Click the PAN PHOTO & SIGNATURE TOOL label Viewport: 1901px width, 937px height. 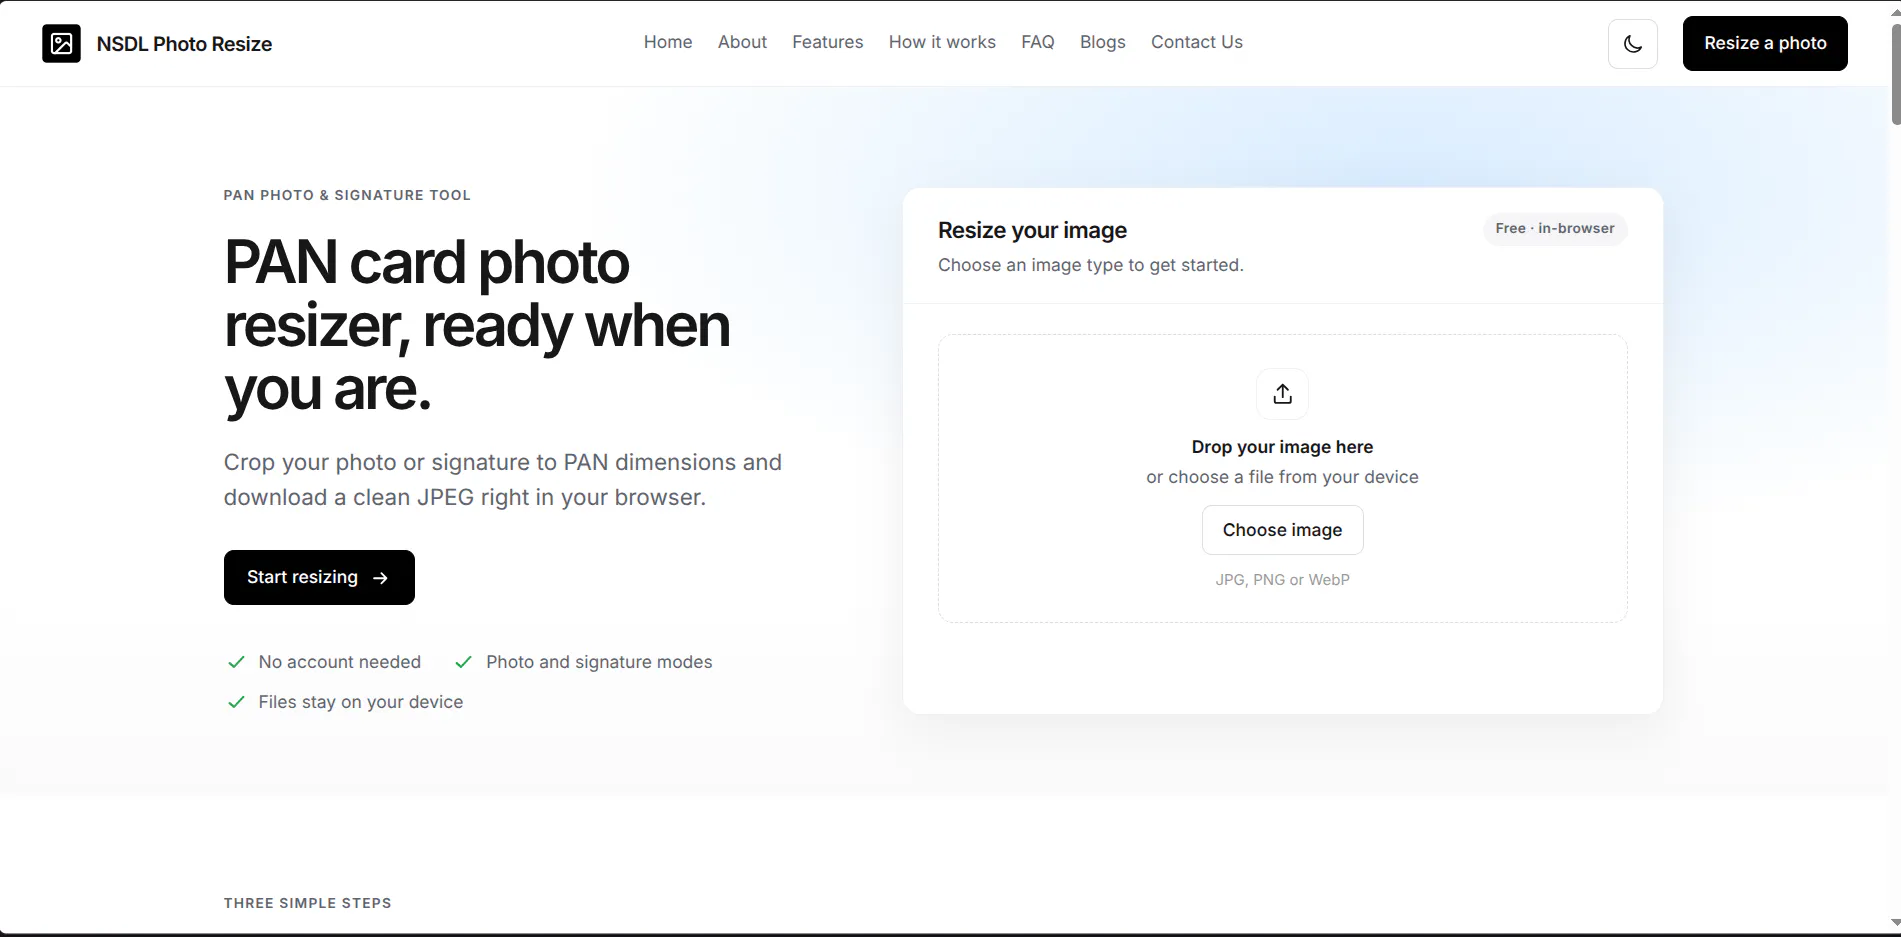(347, 195)
